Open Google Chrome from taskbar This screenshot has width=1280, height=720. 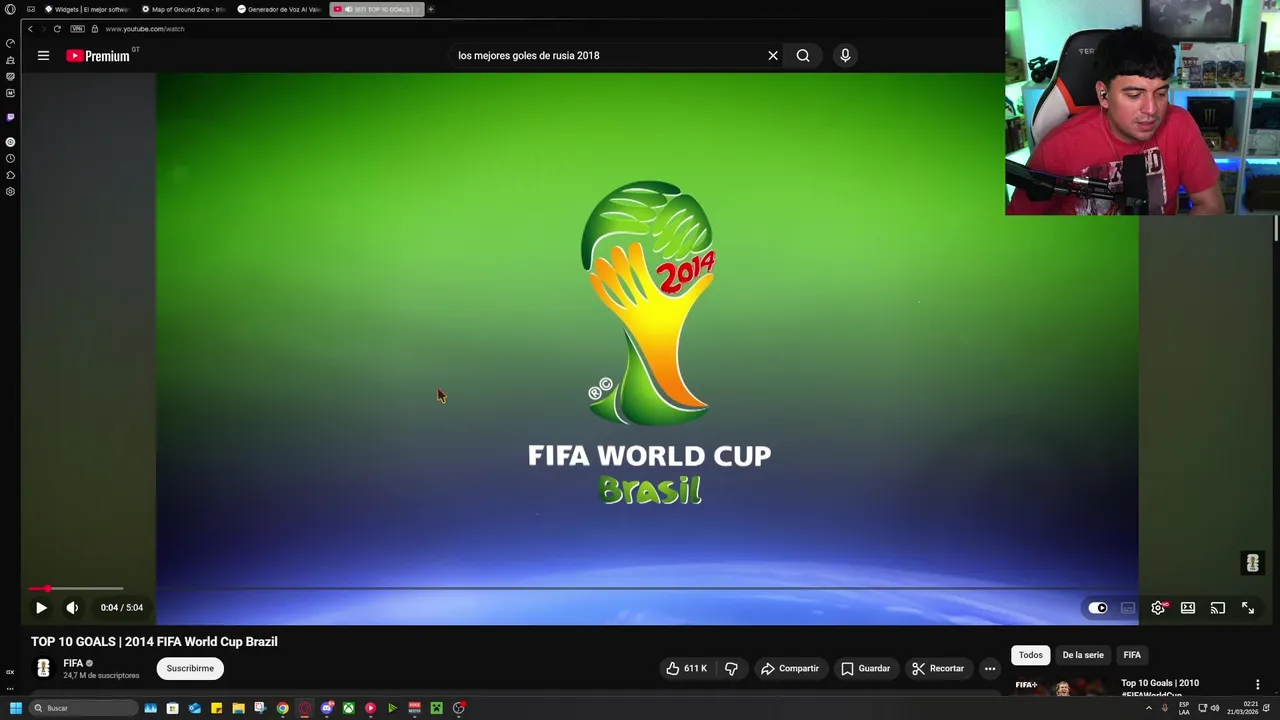[x=282, y=708]
